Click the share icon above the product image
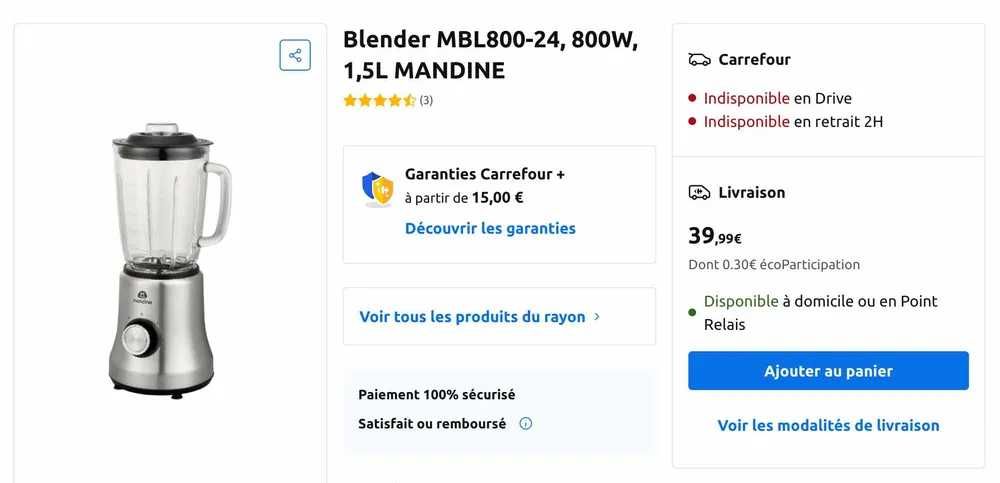Screen dimensions: 1000x483 pos(295,55)
